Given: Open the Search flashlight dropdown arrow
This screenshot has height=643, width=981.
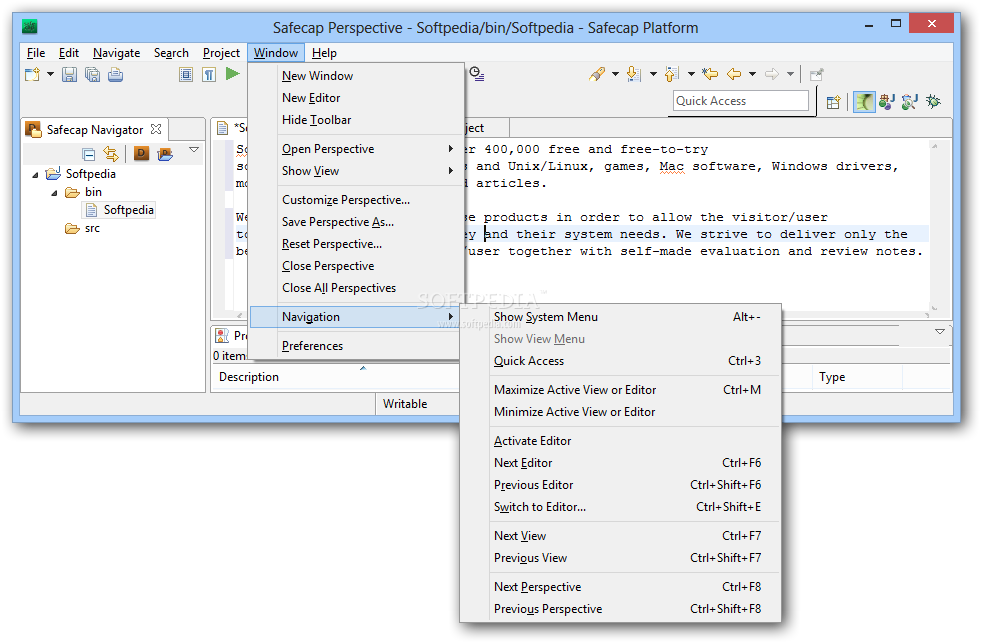Looking at the screenshot, I should (615, 74).
